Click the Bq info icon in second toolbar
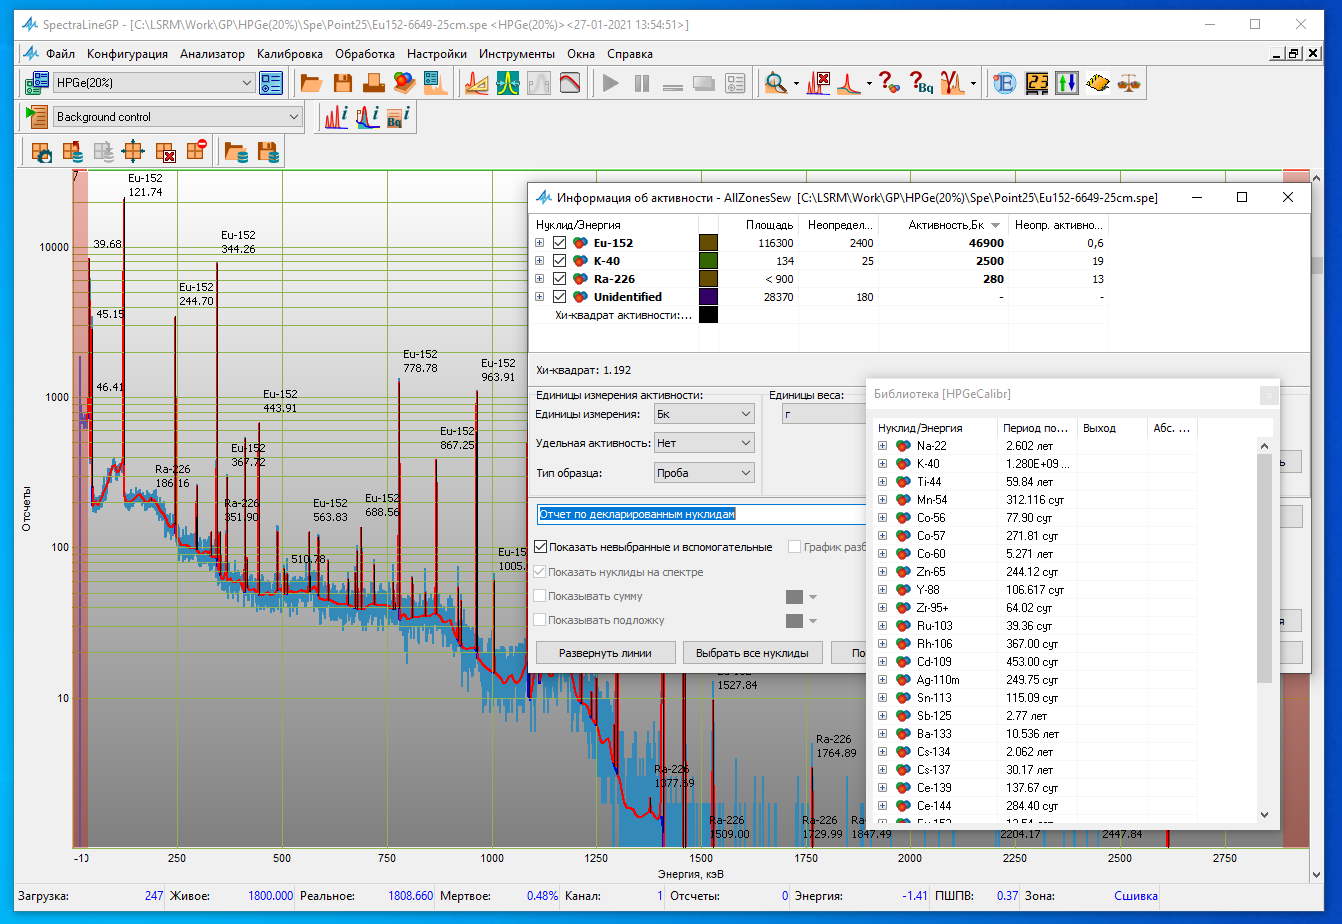Viewport: 1342px width, 924px height. pyautogui.click(x=399, y=118)
